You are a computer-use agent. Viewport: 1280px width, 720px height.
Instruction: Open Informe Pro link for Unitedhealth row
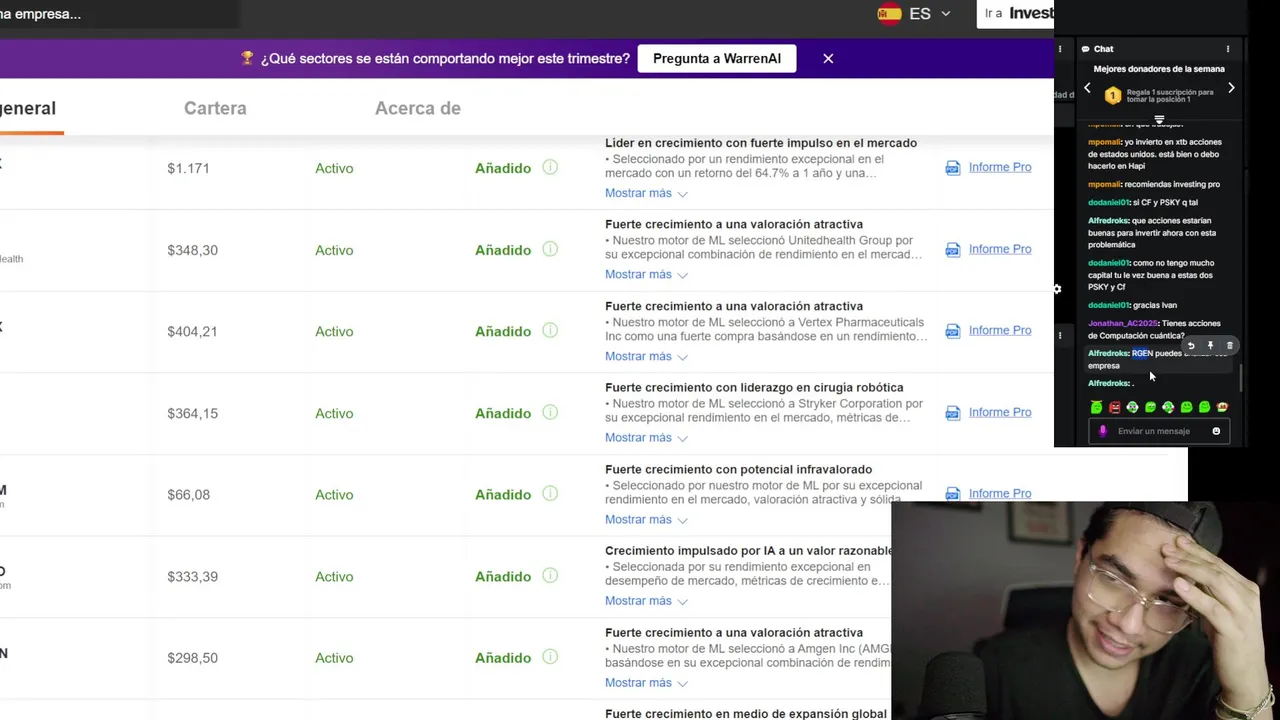pos(1000,249)
